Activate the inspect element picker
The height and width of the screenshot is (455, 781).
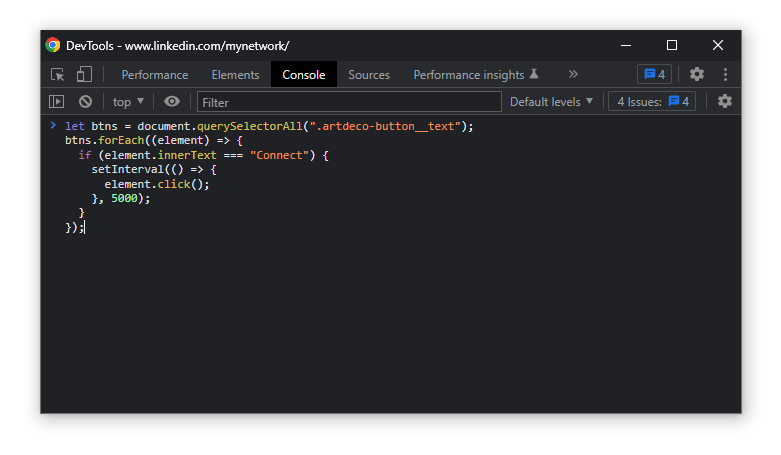click(58, 75)
